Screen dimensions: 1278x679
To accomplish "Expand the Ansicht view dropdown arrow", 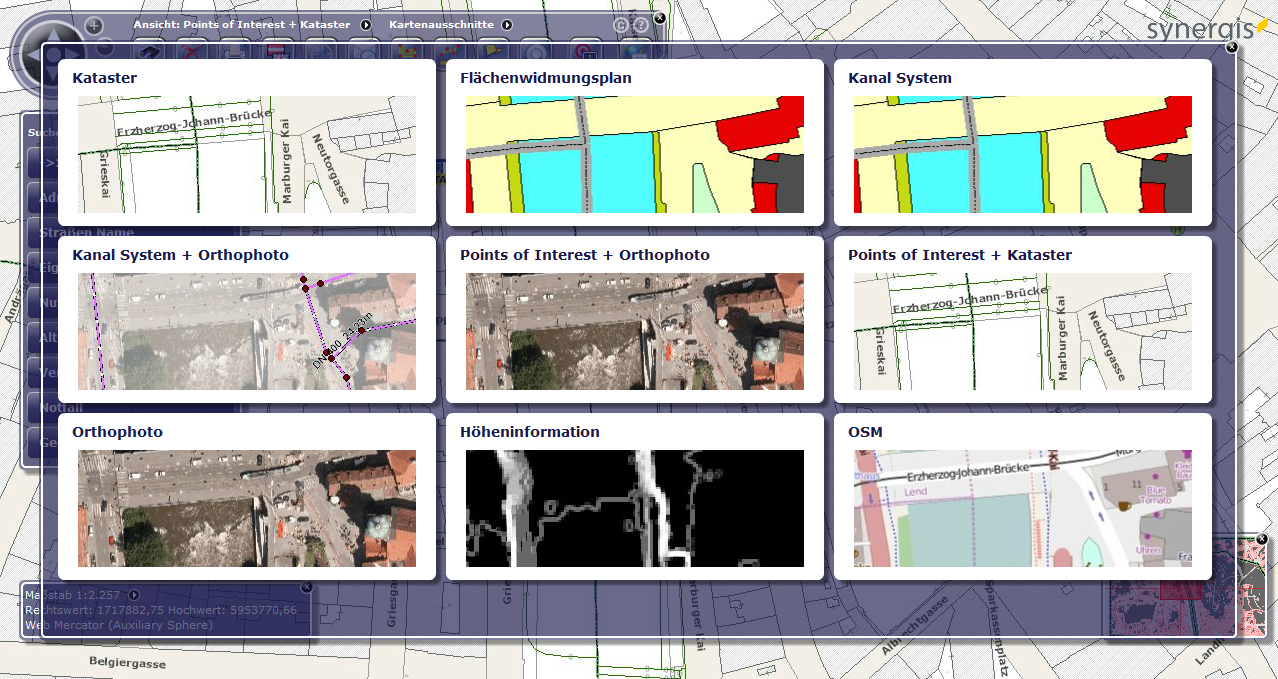I will click(x=366, y=24).
